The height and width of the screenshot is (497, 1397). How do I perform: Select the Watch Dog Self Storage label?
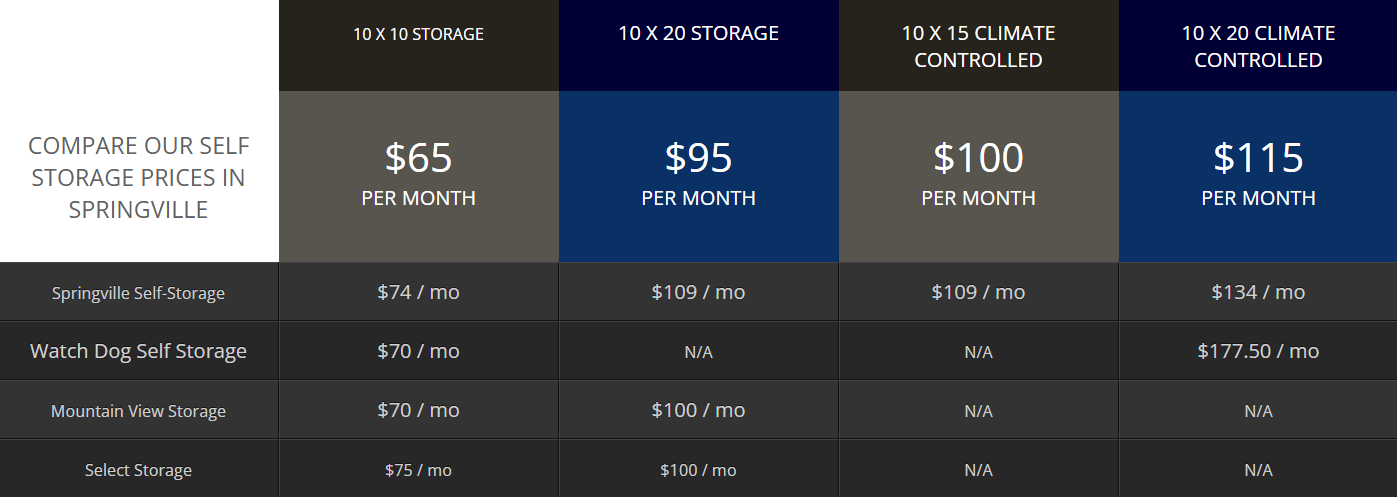coord(138,351)
